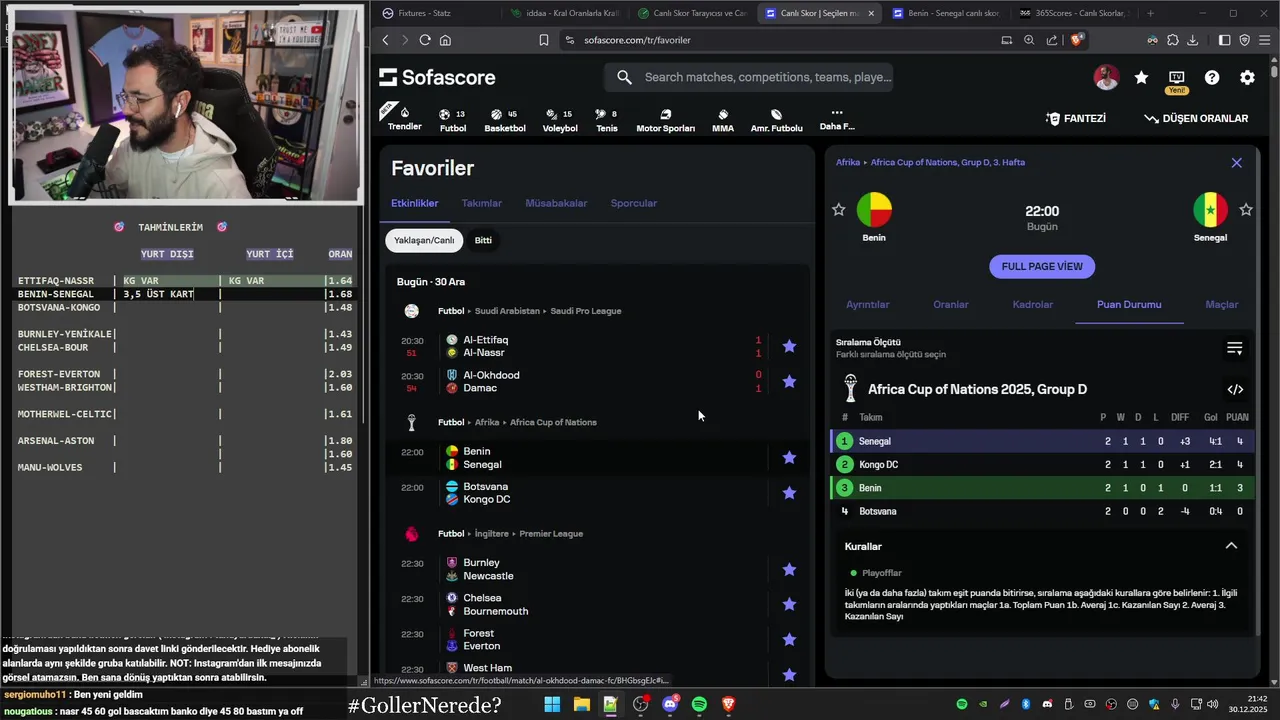This screenshot has width=1280, height=720.
Task: Open the browser downloads icon
Action: tap(1192, 40)
